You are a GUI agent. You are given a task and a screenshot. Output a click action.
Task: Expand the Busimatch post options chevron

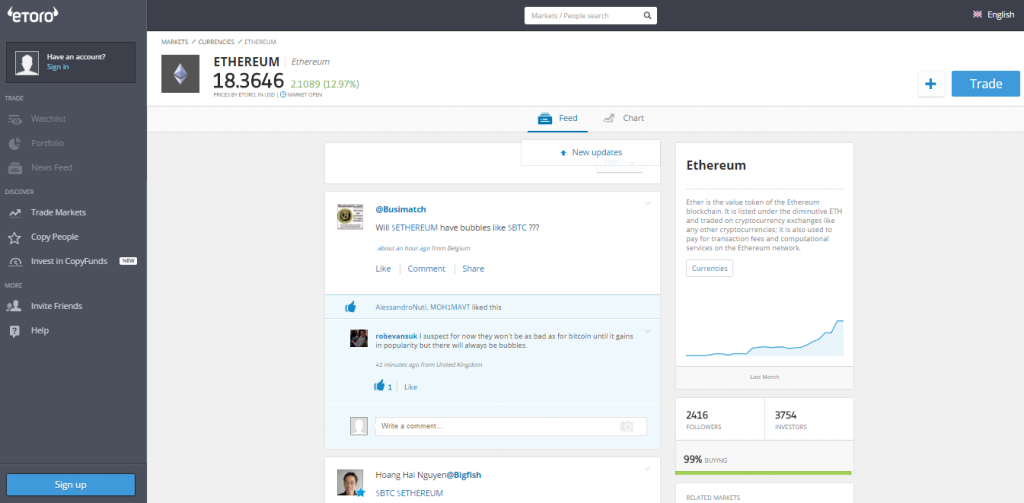coord(647,204)
